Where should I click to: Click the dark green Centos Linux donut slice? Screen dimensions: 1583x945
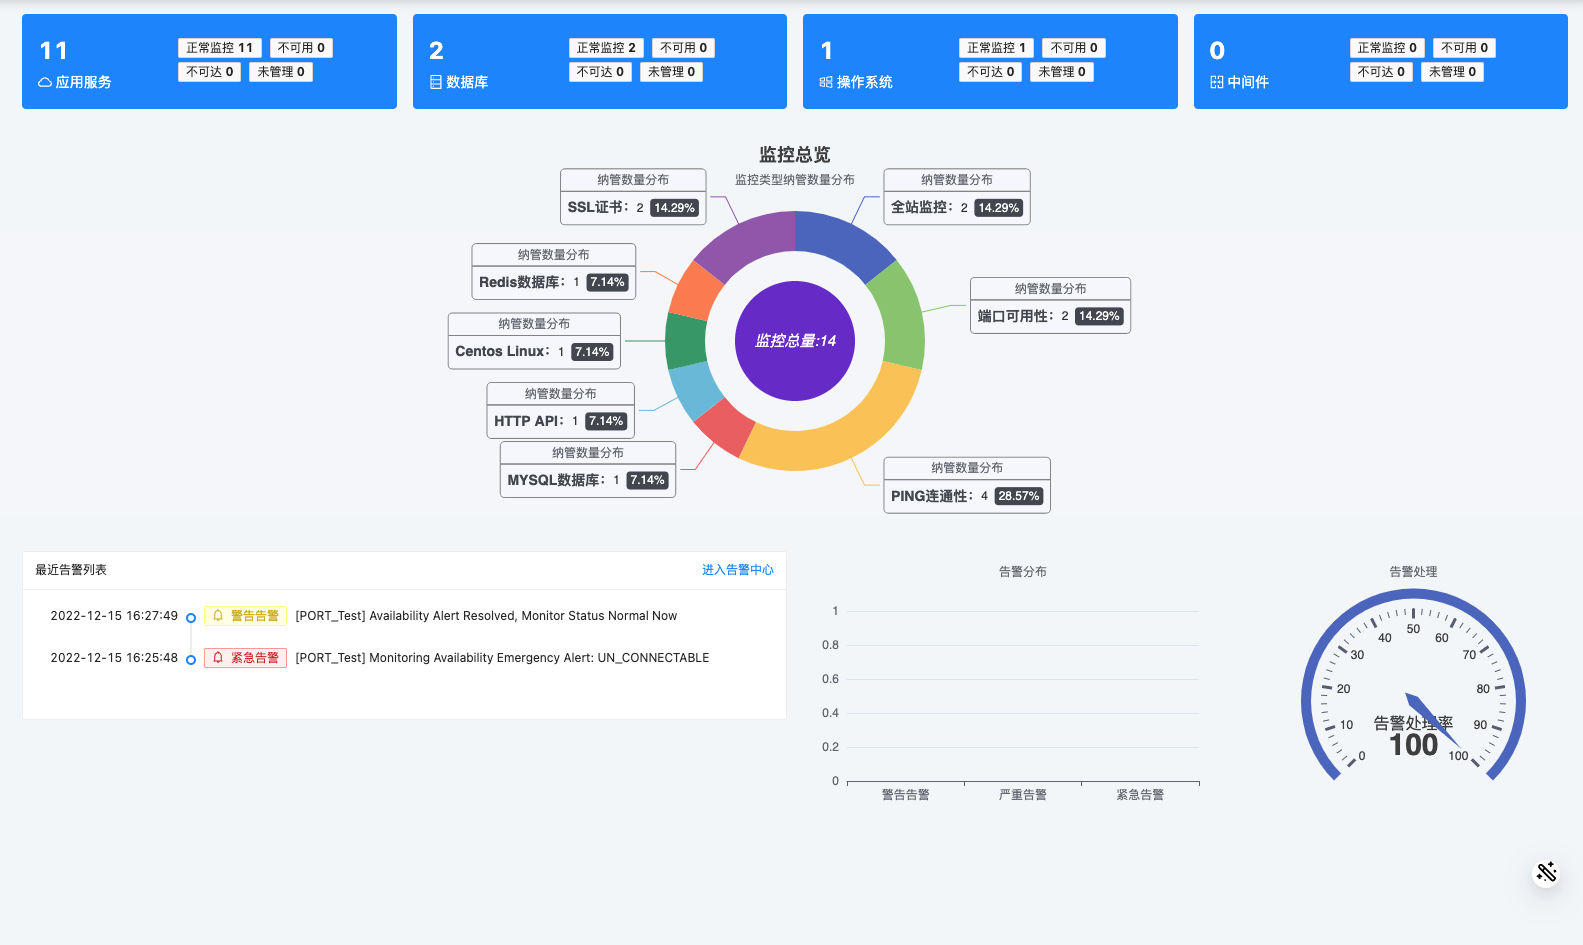click(686, 341)
